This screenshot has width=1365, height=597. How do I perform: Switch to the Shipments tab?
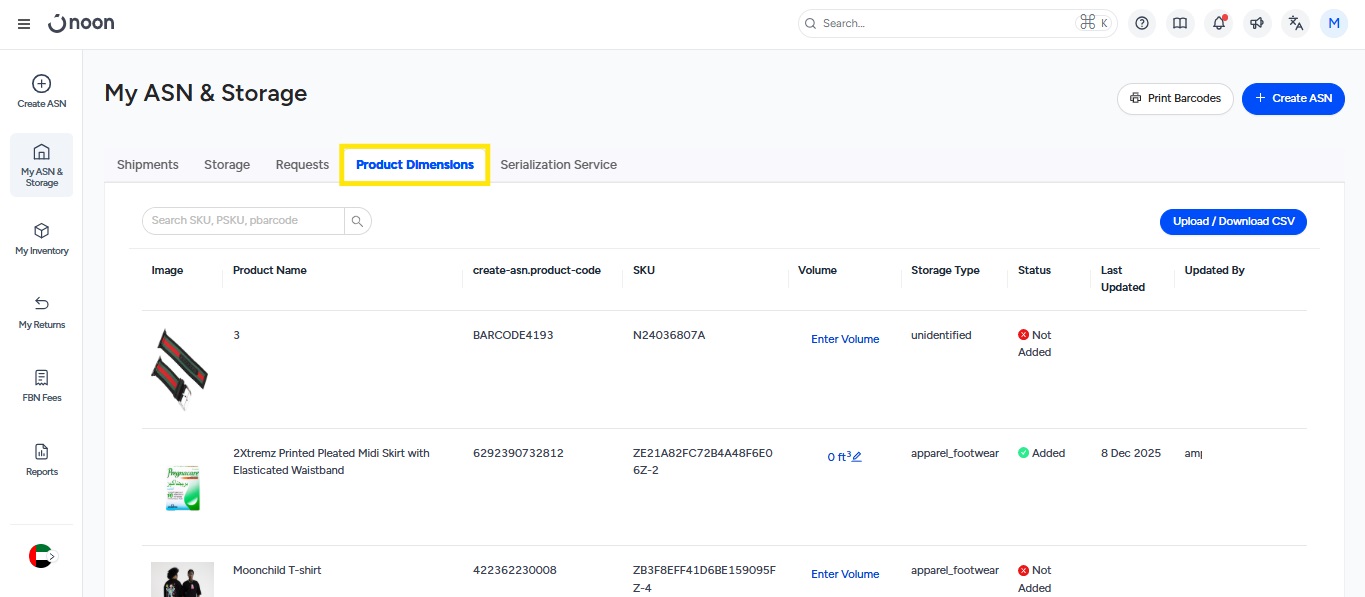coord(147,165)
